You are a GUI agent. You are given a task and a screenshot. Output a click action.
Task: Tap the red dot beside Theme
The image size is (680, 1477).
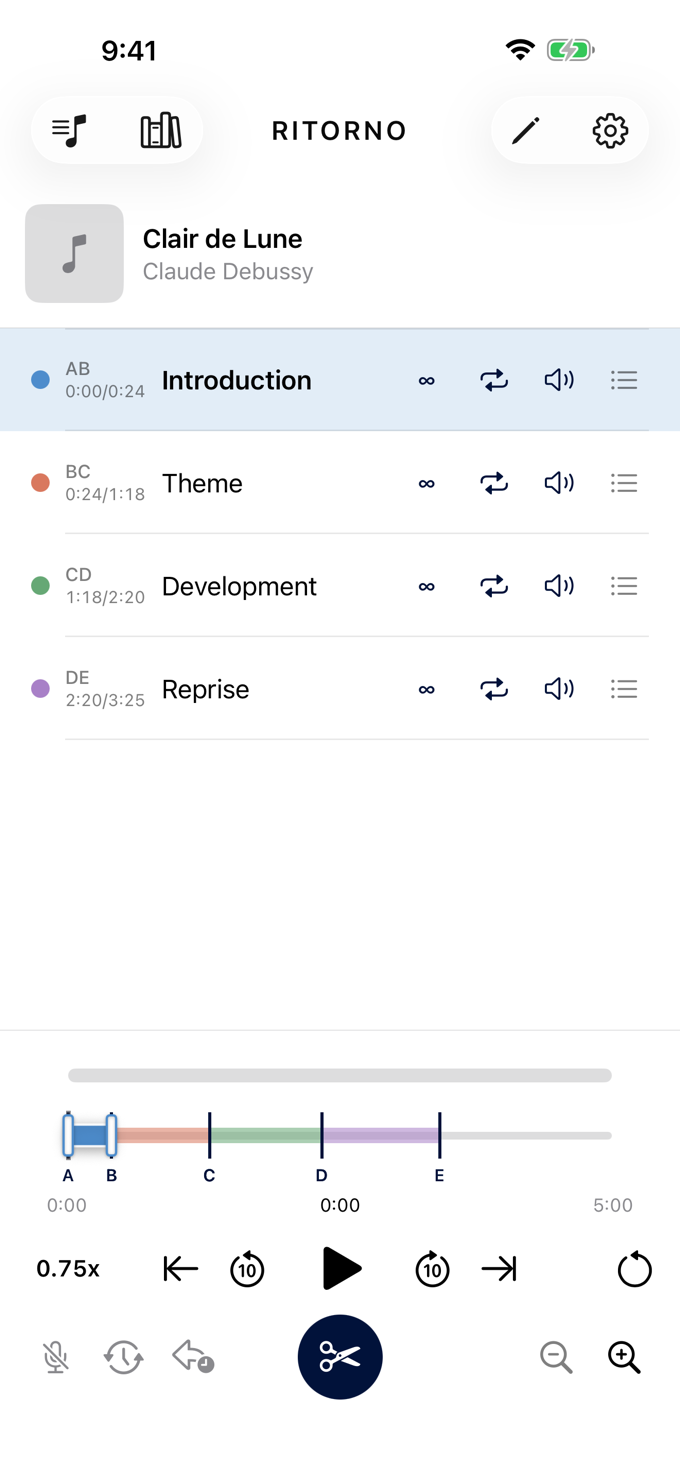coord(40,483)
